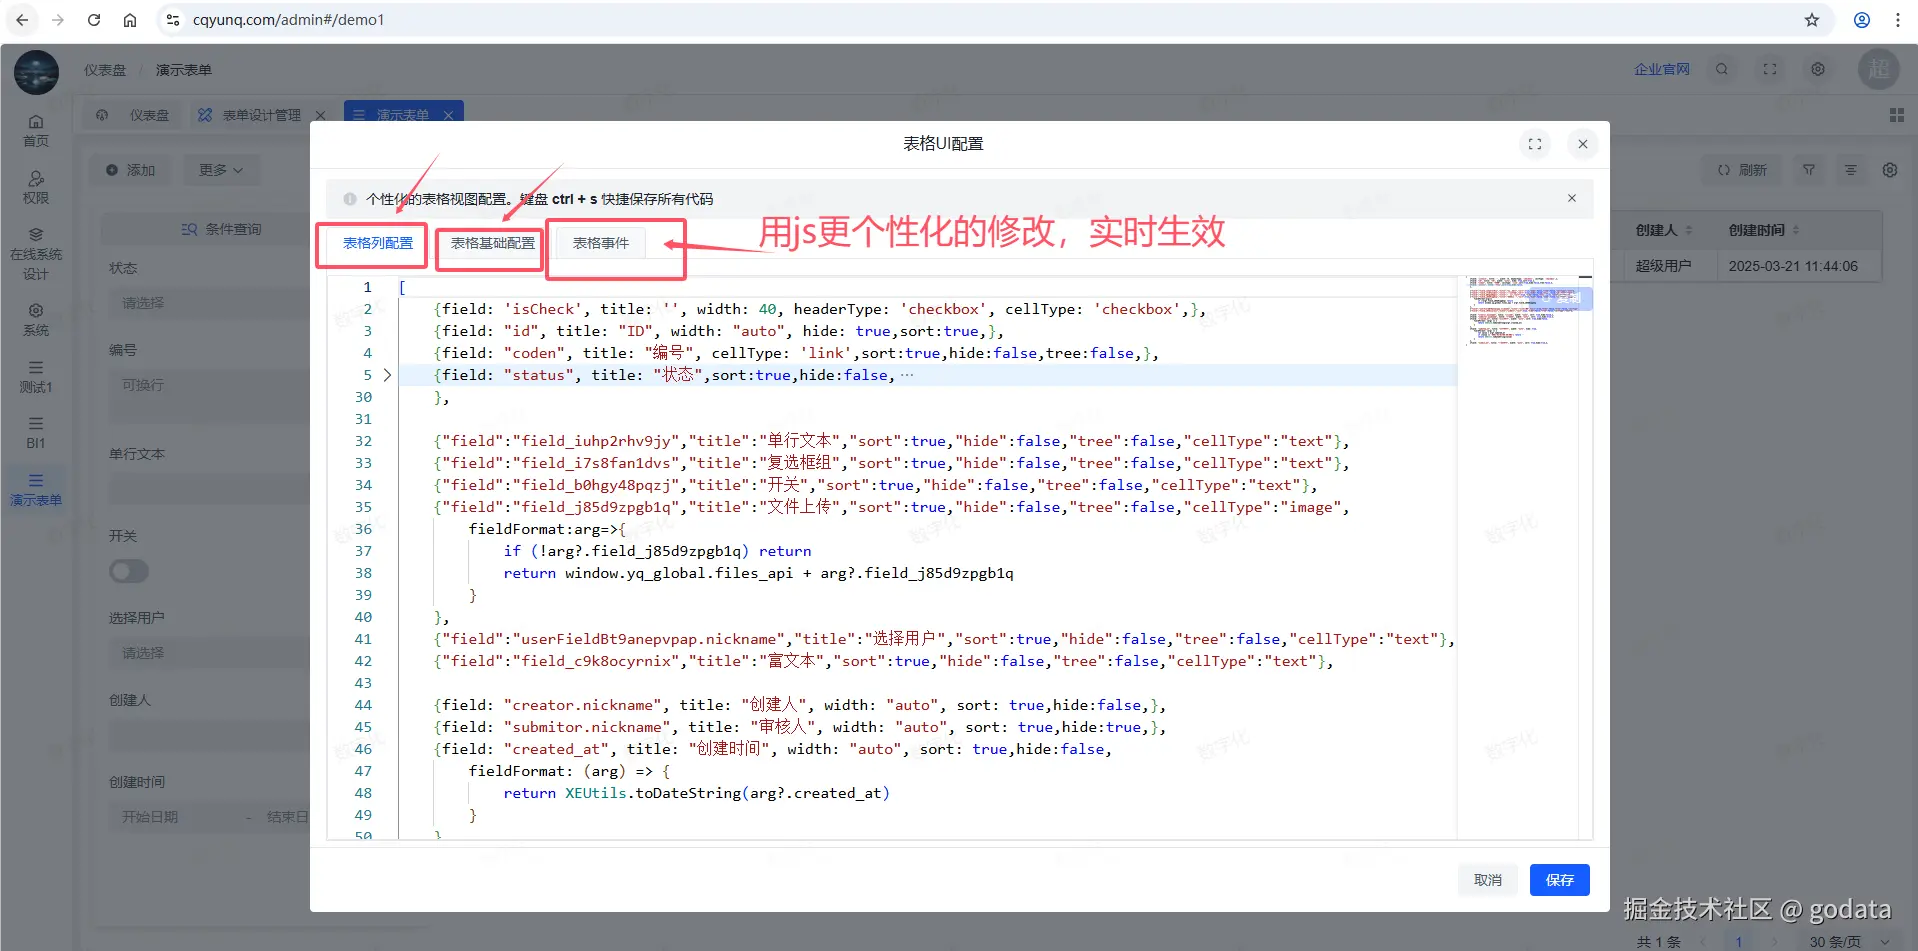
Task: Click the search magnifier in the top bar
Action: tap(1722, 69)
